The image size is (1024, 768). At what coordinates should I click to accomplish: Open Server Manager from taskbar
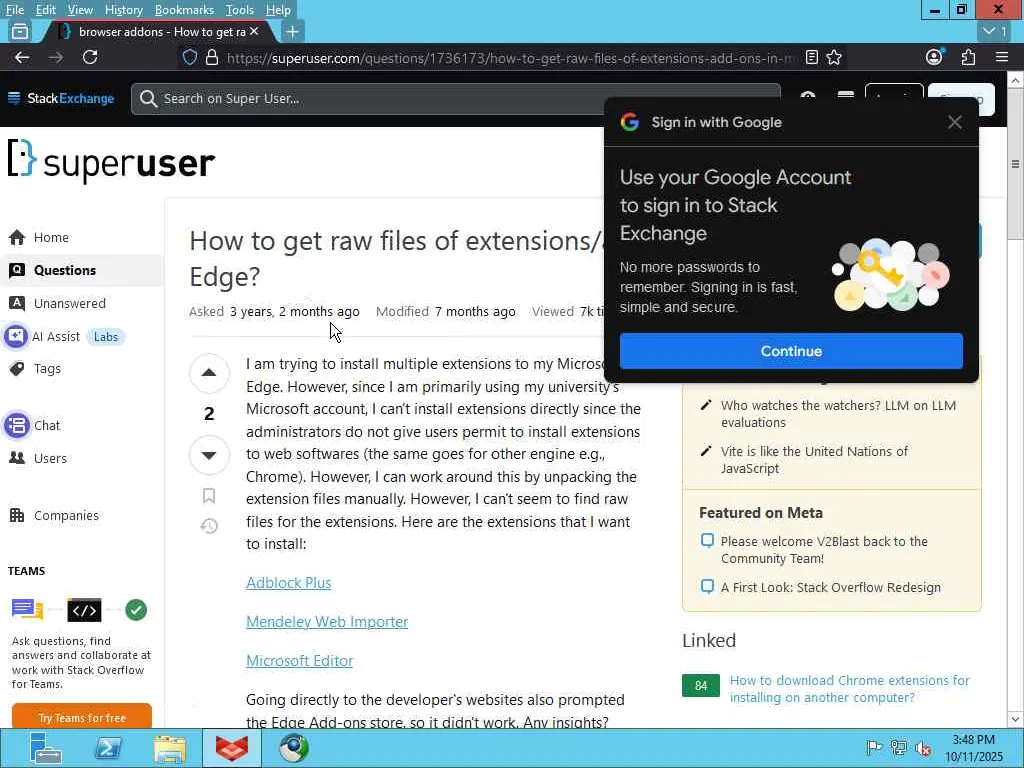coord(45,748)
